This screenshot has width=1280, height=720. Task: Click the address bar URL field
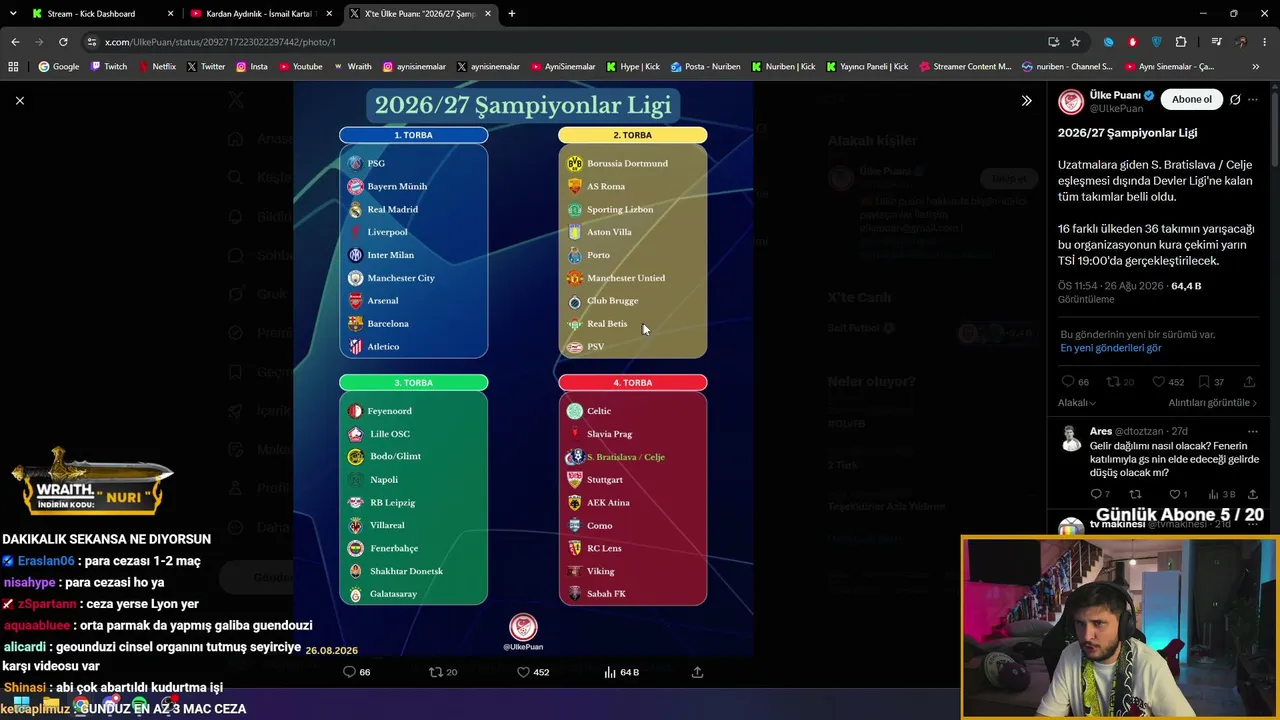tap(570, 42)
